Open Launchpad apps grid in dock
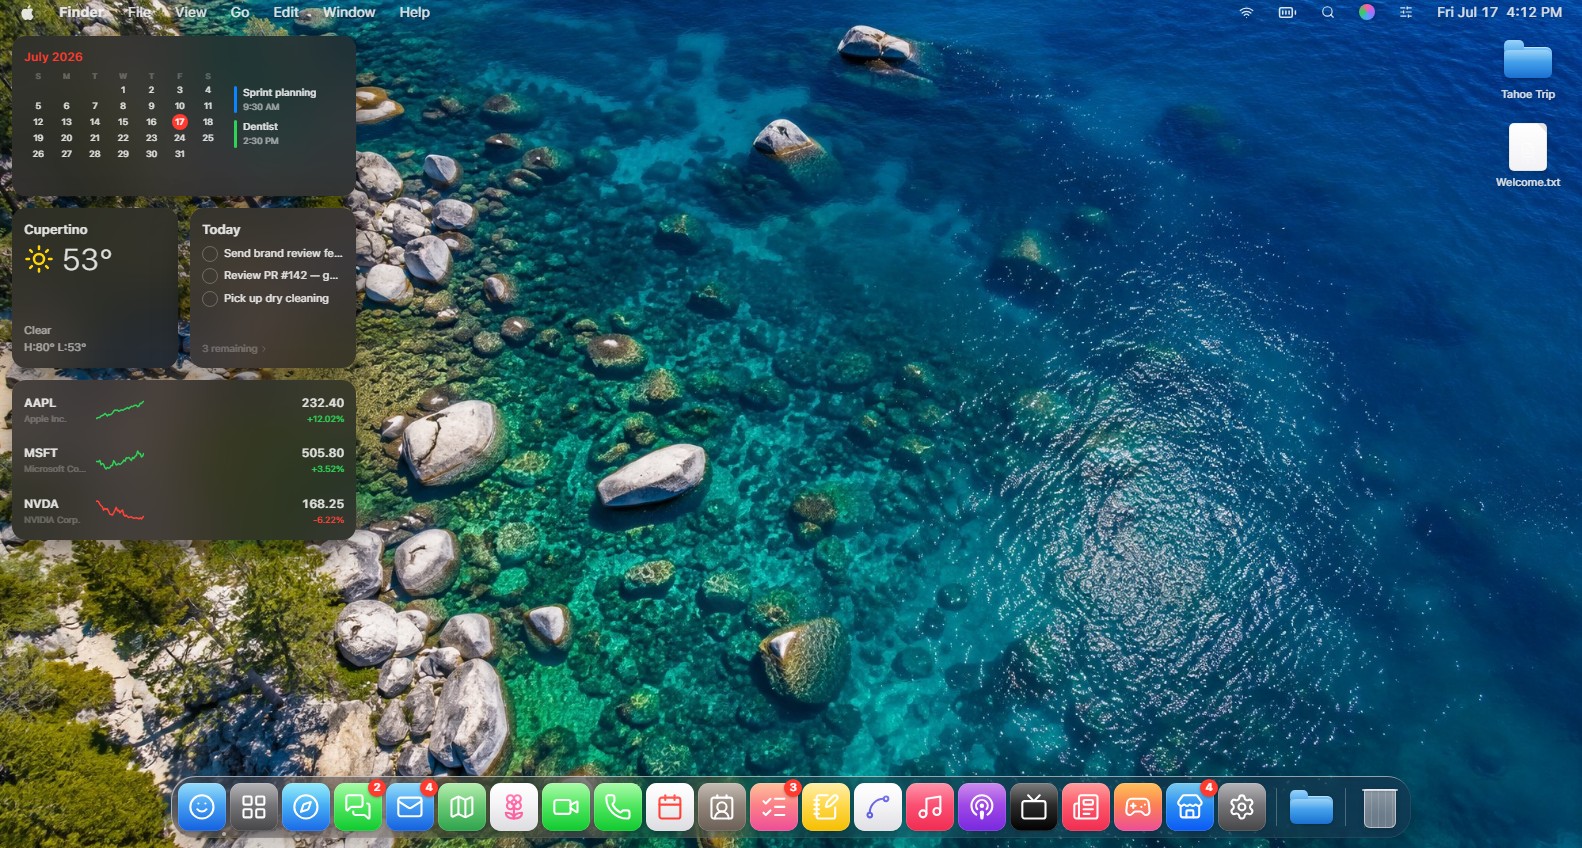This screenshot has width=1582, height=848. tap(254, 807)
